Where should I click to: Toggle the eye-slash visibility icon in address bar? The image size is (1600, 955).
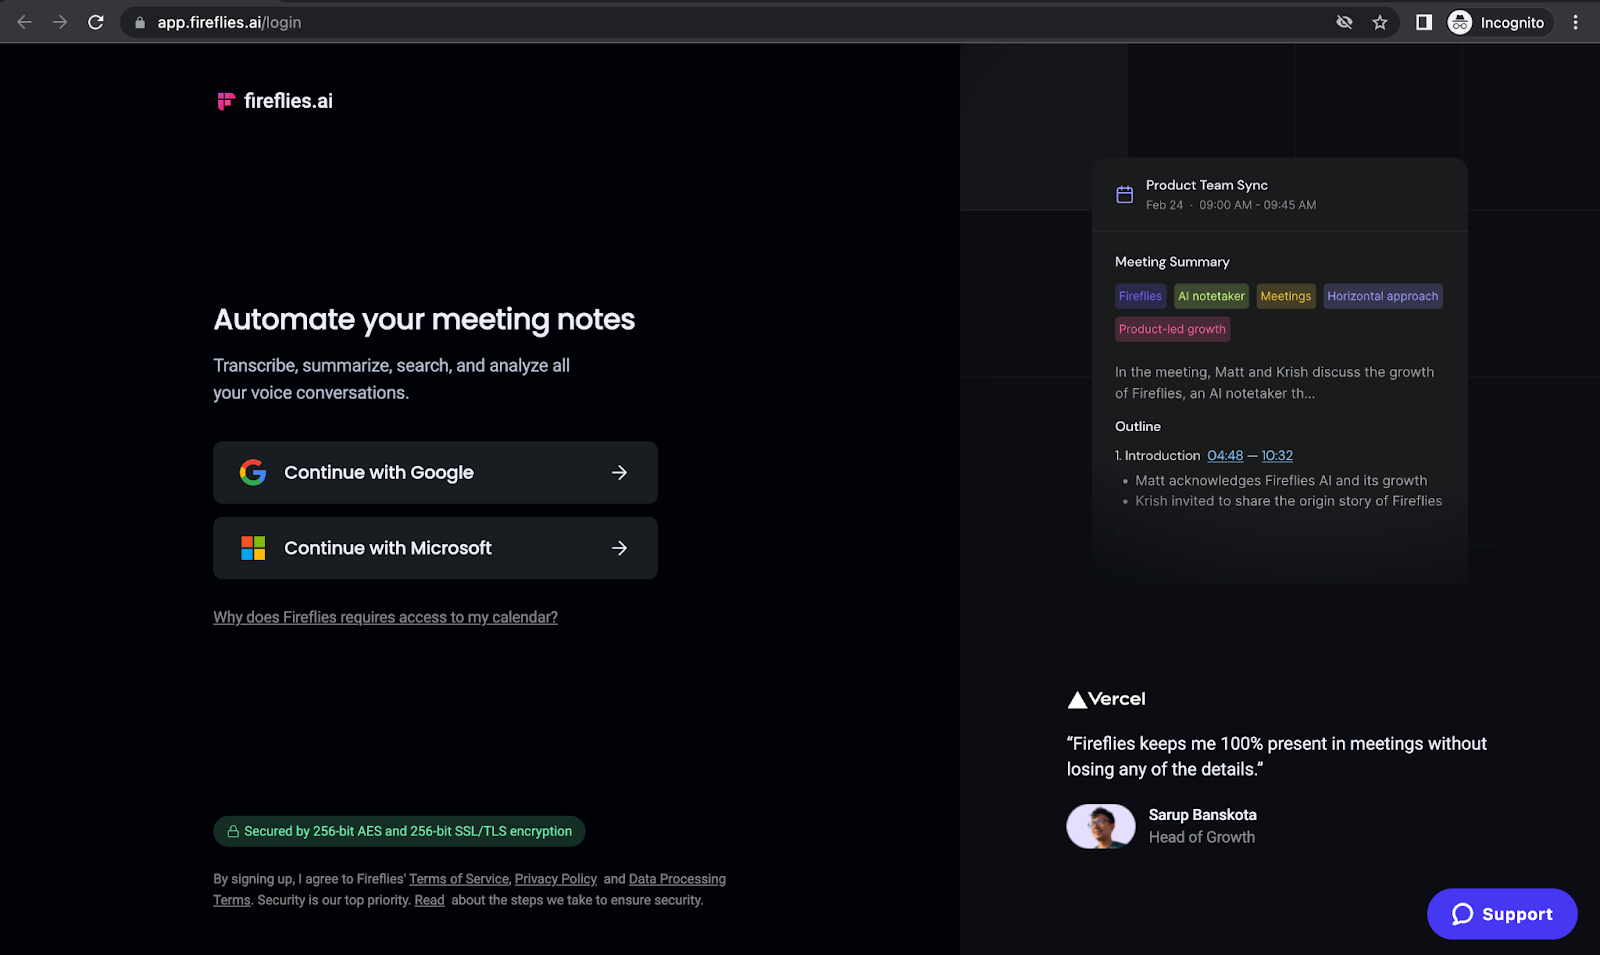pos(1344,21)
